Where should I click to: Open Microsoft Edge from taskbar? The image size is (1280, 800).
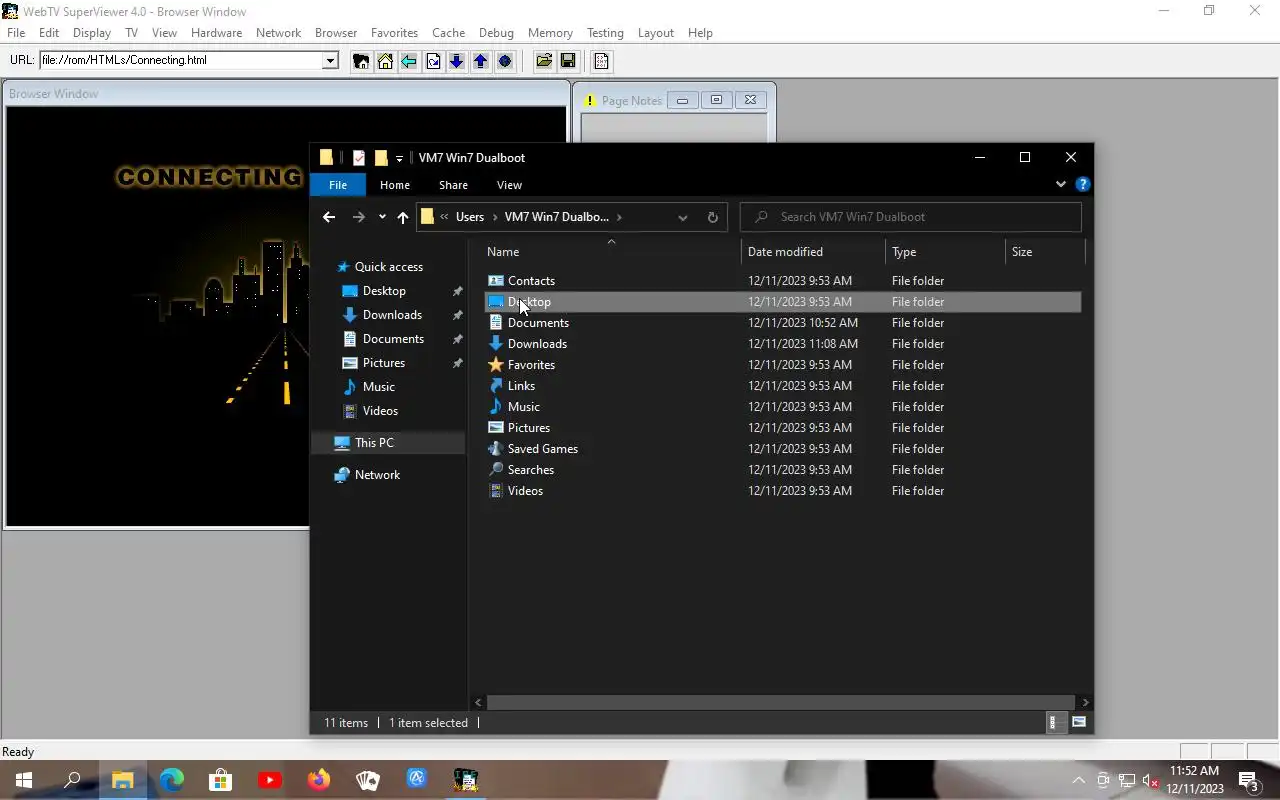point(172,780)
